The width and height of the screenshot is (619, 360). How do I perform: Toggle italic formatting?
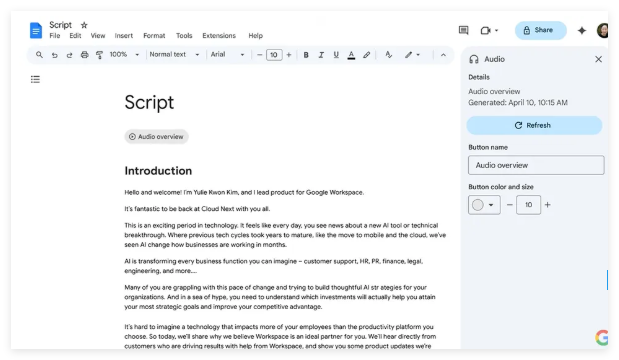[321, 55]
